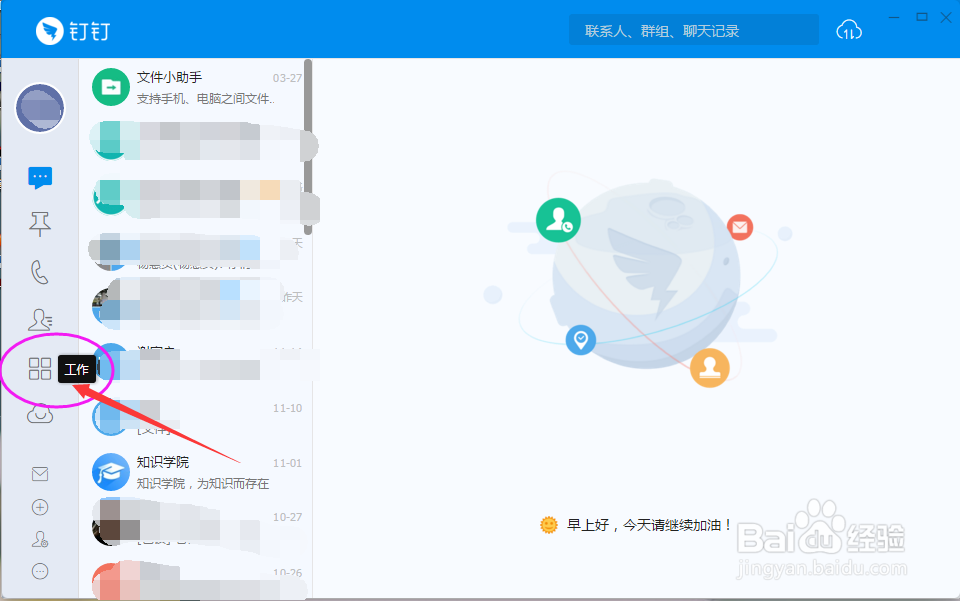Click the blue location pin on the globe
This screenshot has width=960, height=601.
click(x=581, y=340)
